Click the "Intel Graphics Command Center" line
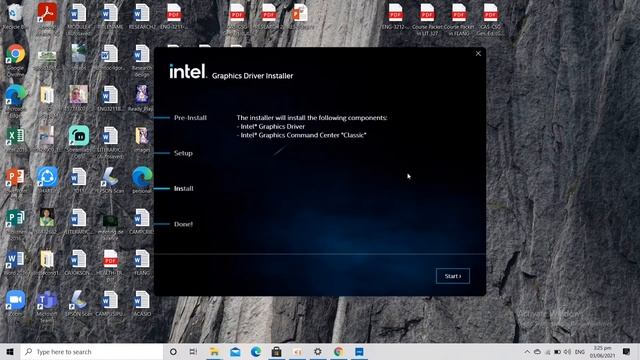Viewport: 640px width, 360px height. tap(301, 135)
